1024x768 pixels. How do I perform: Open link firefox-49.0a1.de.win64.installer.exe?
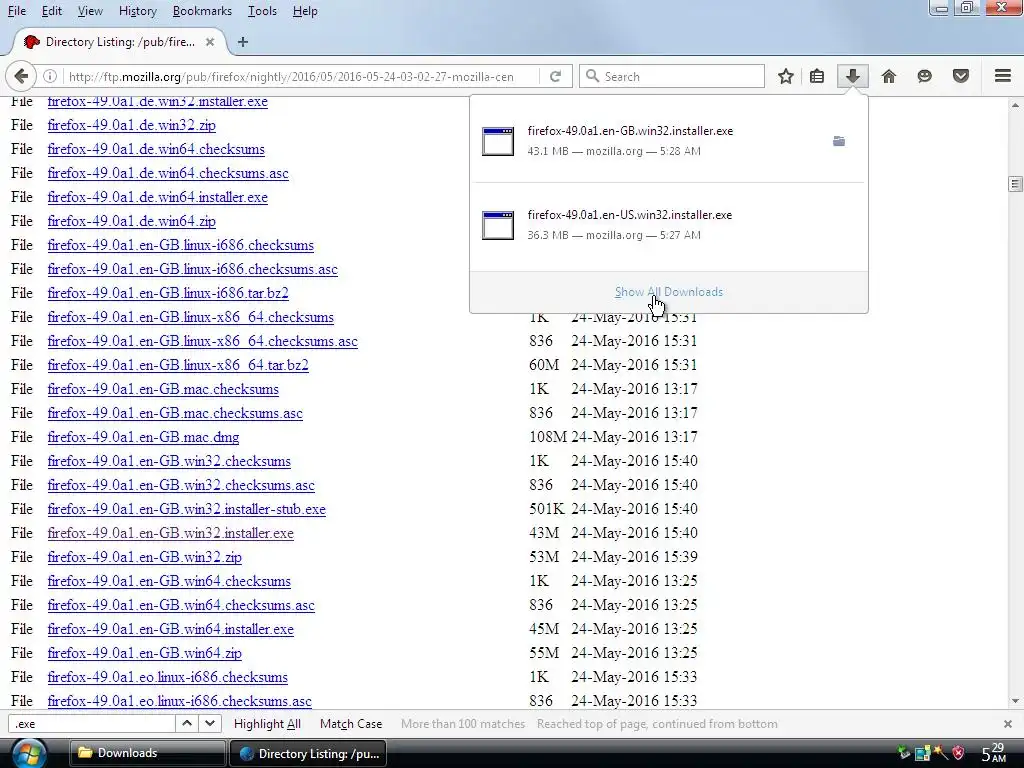click(x=157, y=197)
